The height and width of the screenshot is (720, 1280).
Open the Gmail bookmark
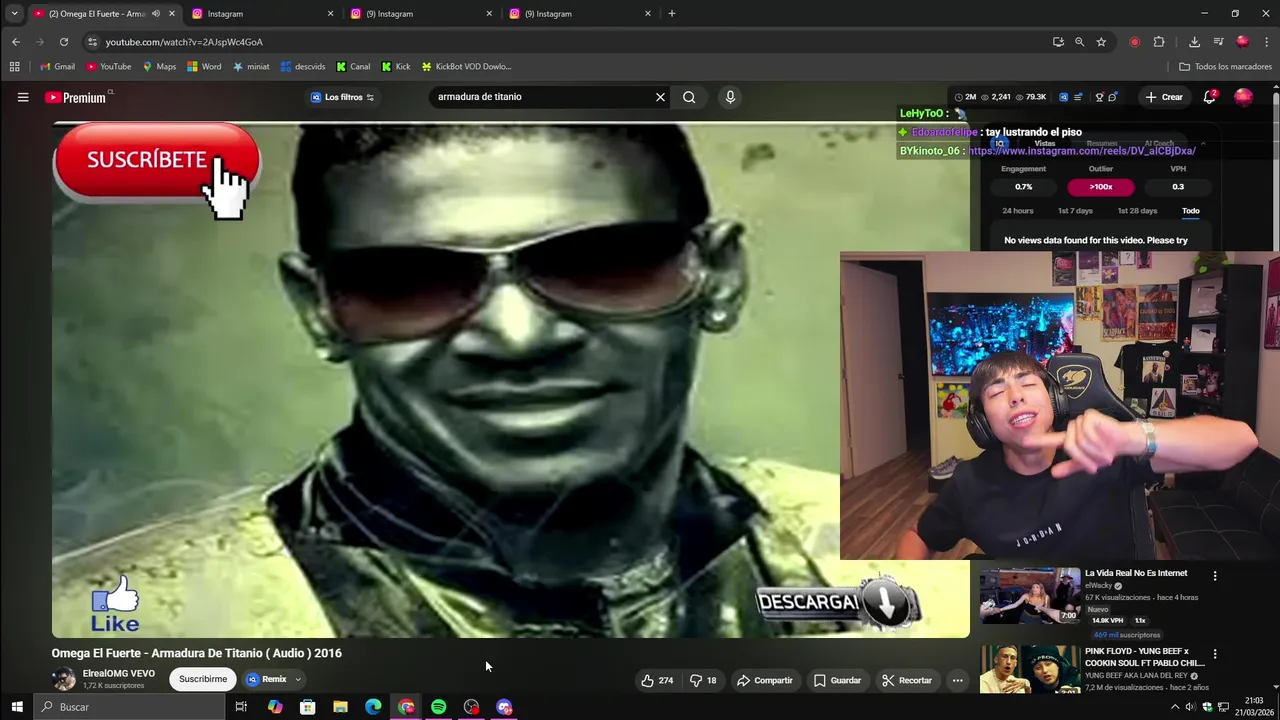point(57,67)
